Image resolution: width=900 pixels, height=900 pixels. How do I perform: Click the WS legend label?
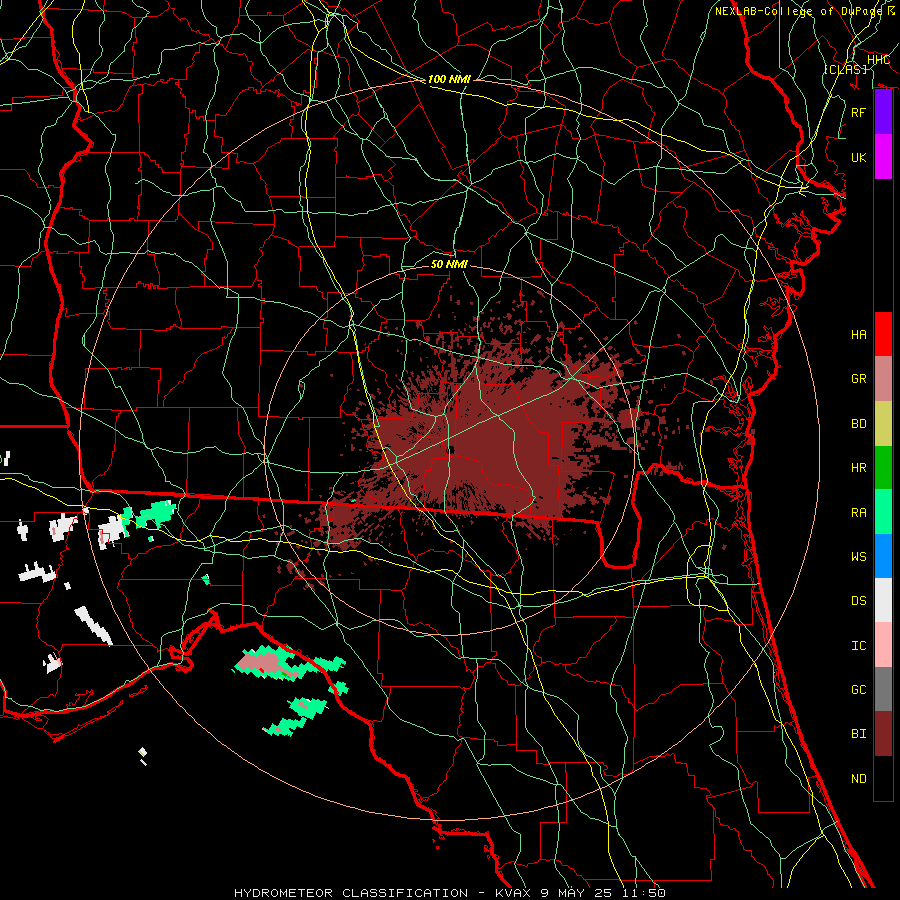858,556
